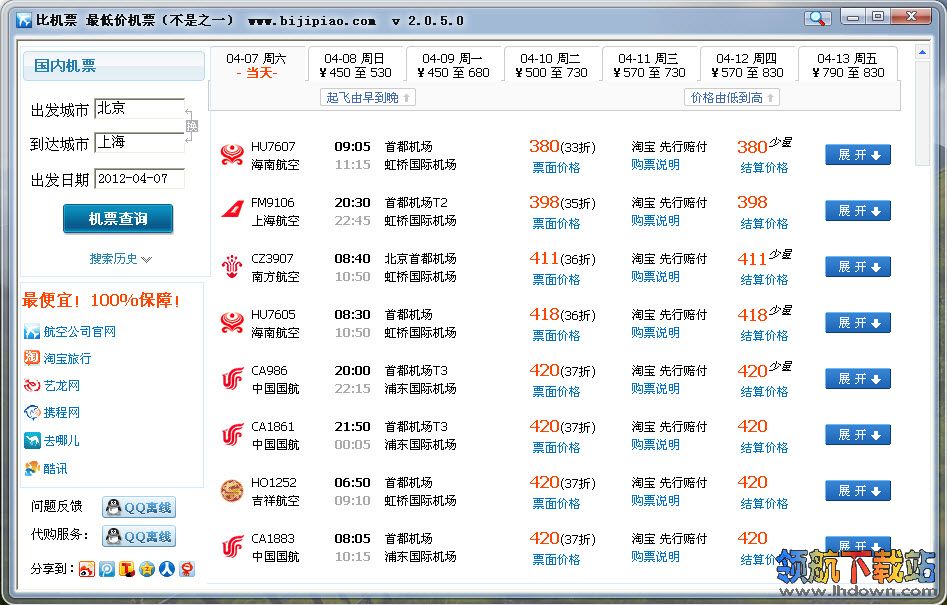Screen dimensions: 947x605
Task: Expand details for flight CA1861
Action: click(858, 435)
